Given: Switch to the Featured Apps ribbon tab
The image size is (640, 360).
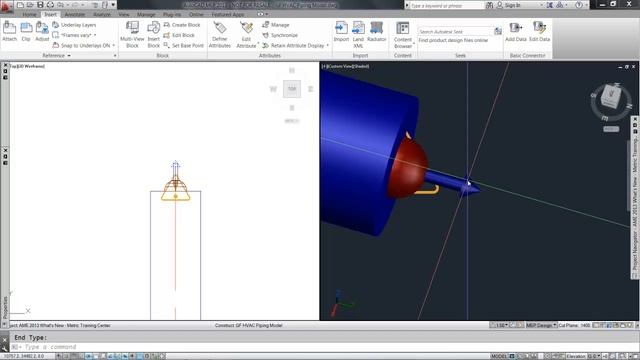Looking at the screenshot, I should pos(228,14).
